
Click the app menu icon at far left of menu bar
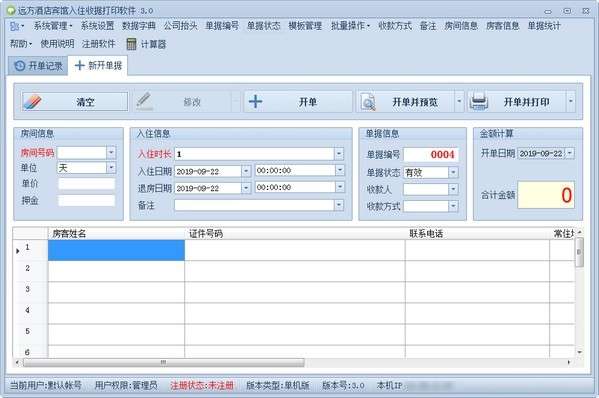pos(16,26)
